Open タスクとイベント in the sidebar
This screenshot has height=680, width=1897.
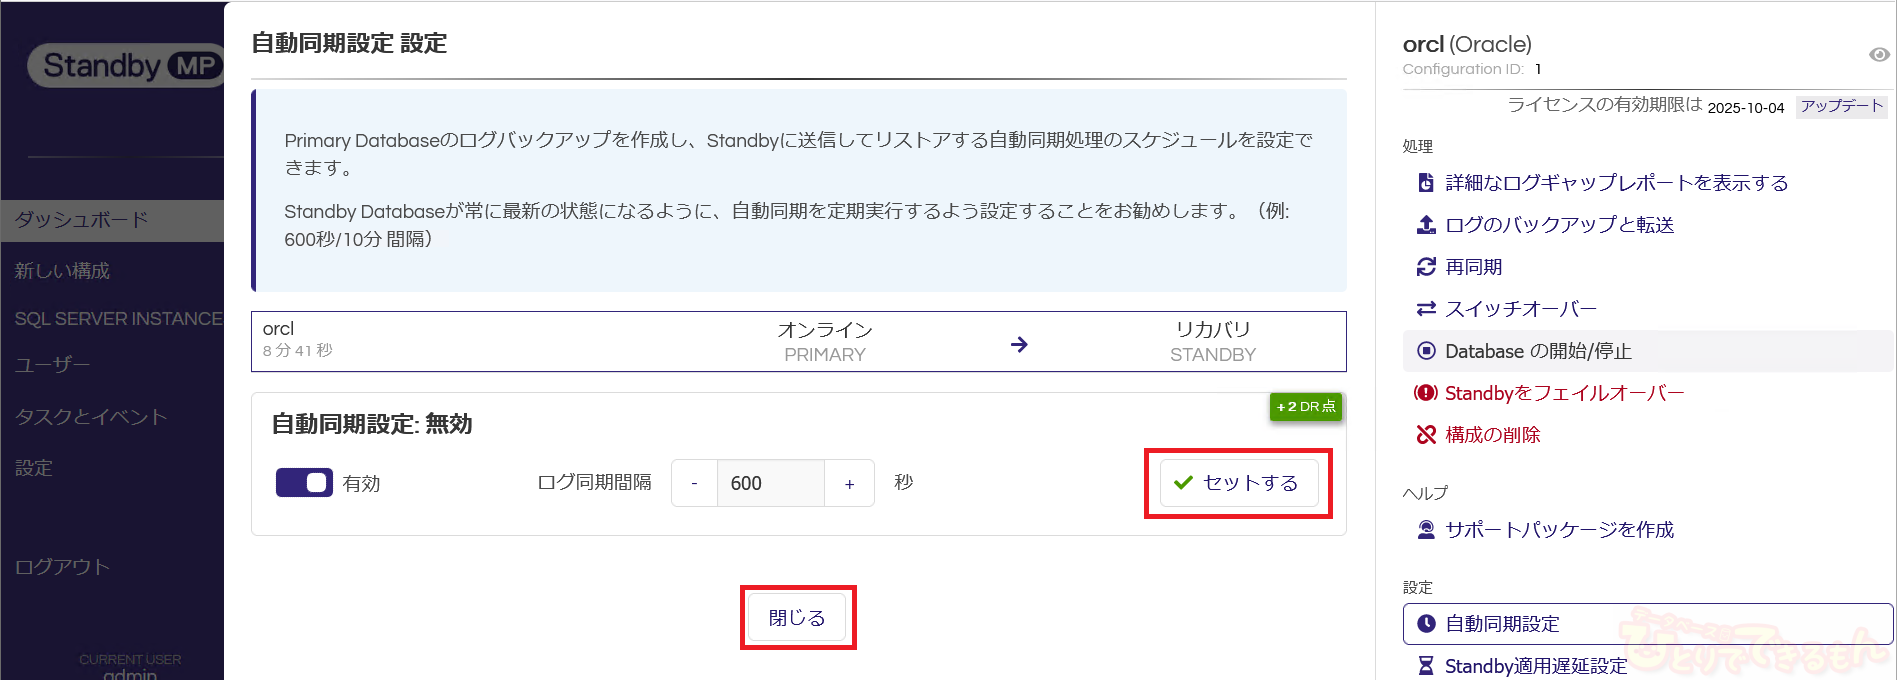click(91, 417)
